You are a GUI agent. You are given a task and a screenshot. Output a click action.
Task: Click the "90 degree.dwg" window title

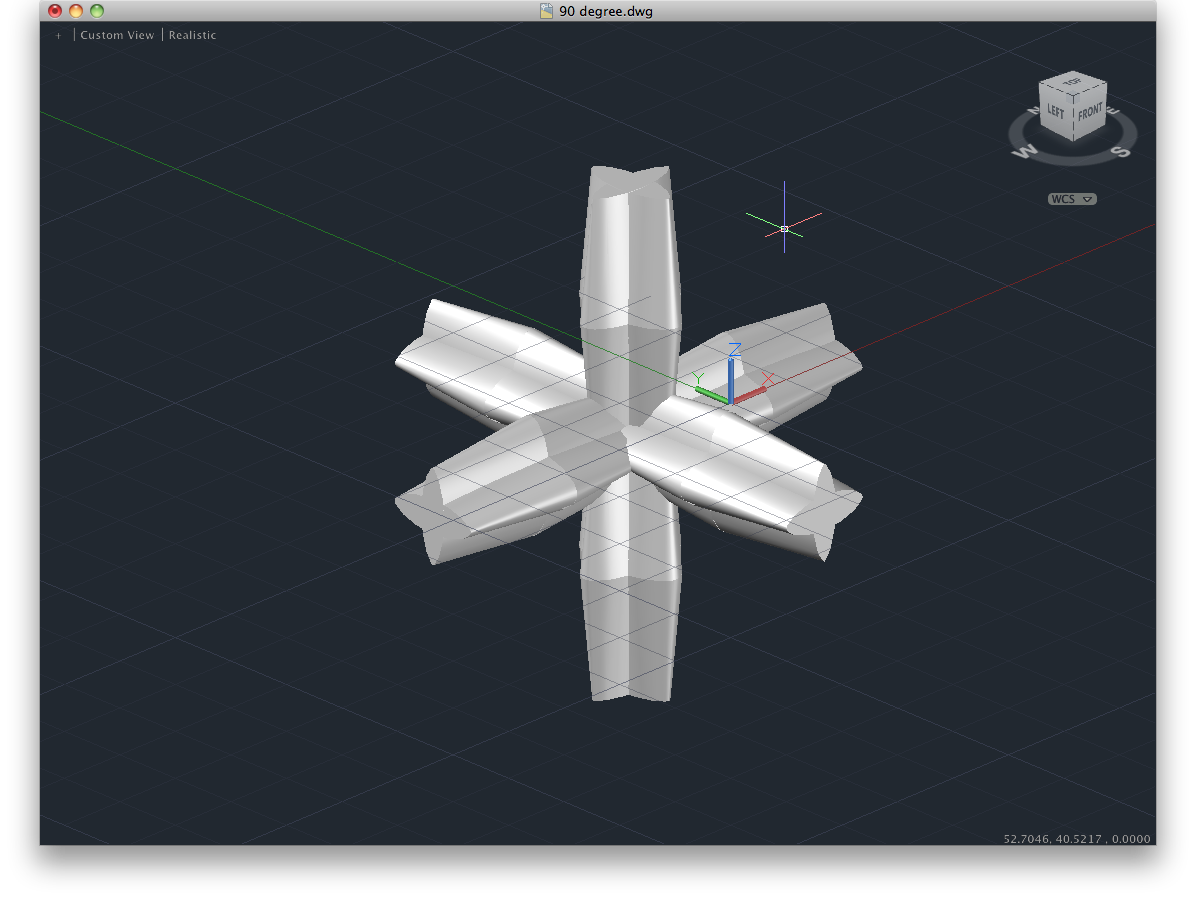606,11
